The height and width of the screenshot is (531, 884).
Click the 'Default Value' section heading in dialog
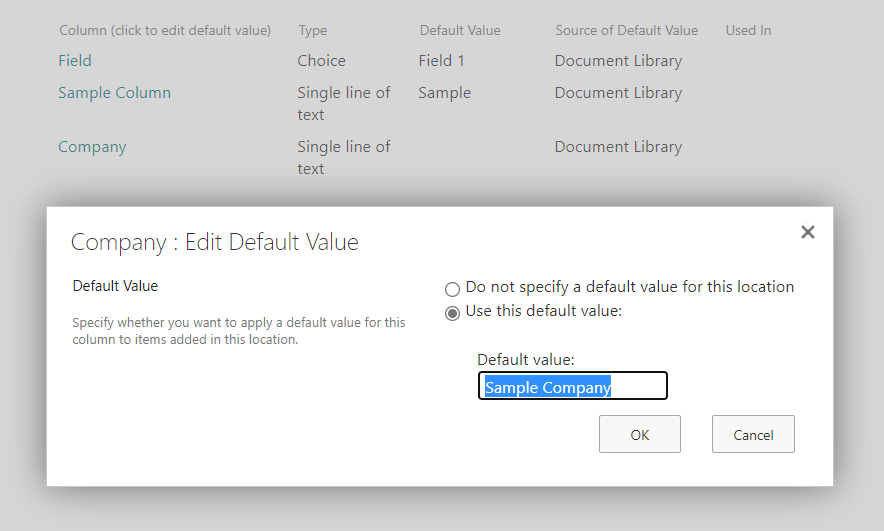pos(115,286)
